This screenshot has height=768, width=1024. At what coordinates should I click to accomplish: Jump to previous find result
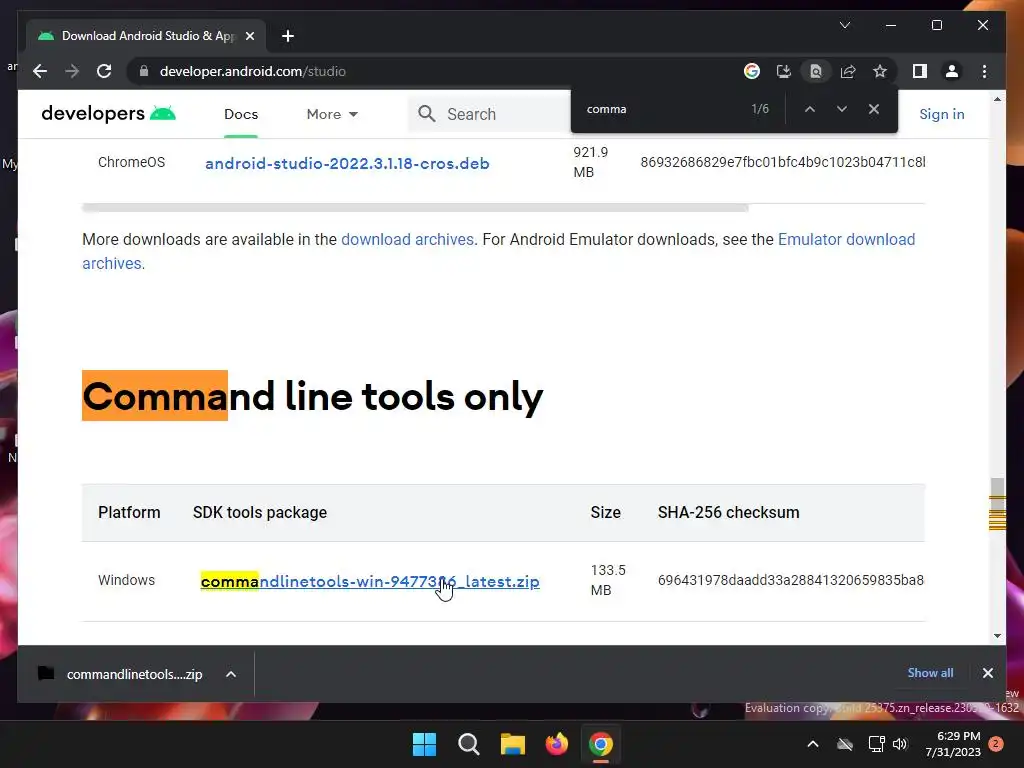click(810, 109)
